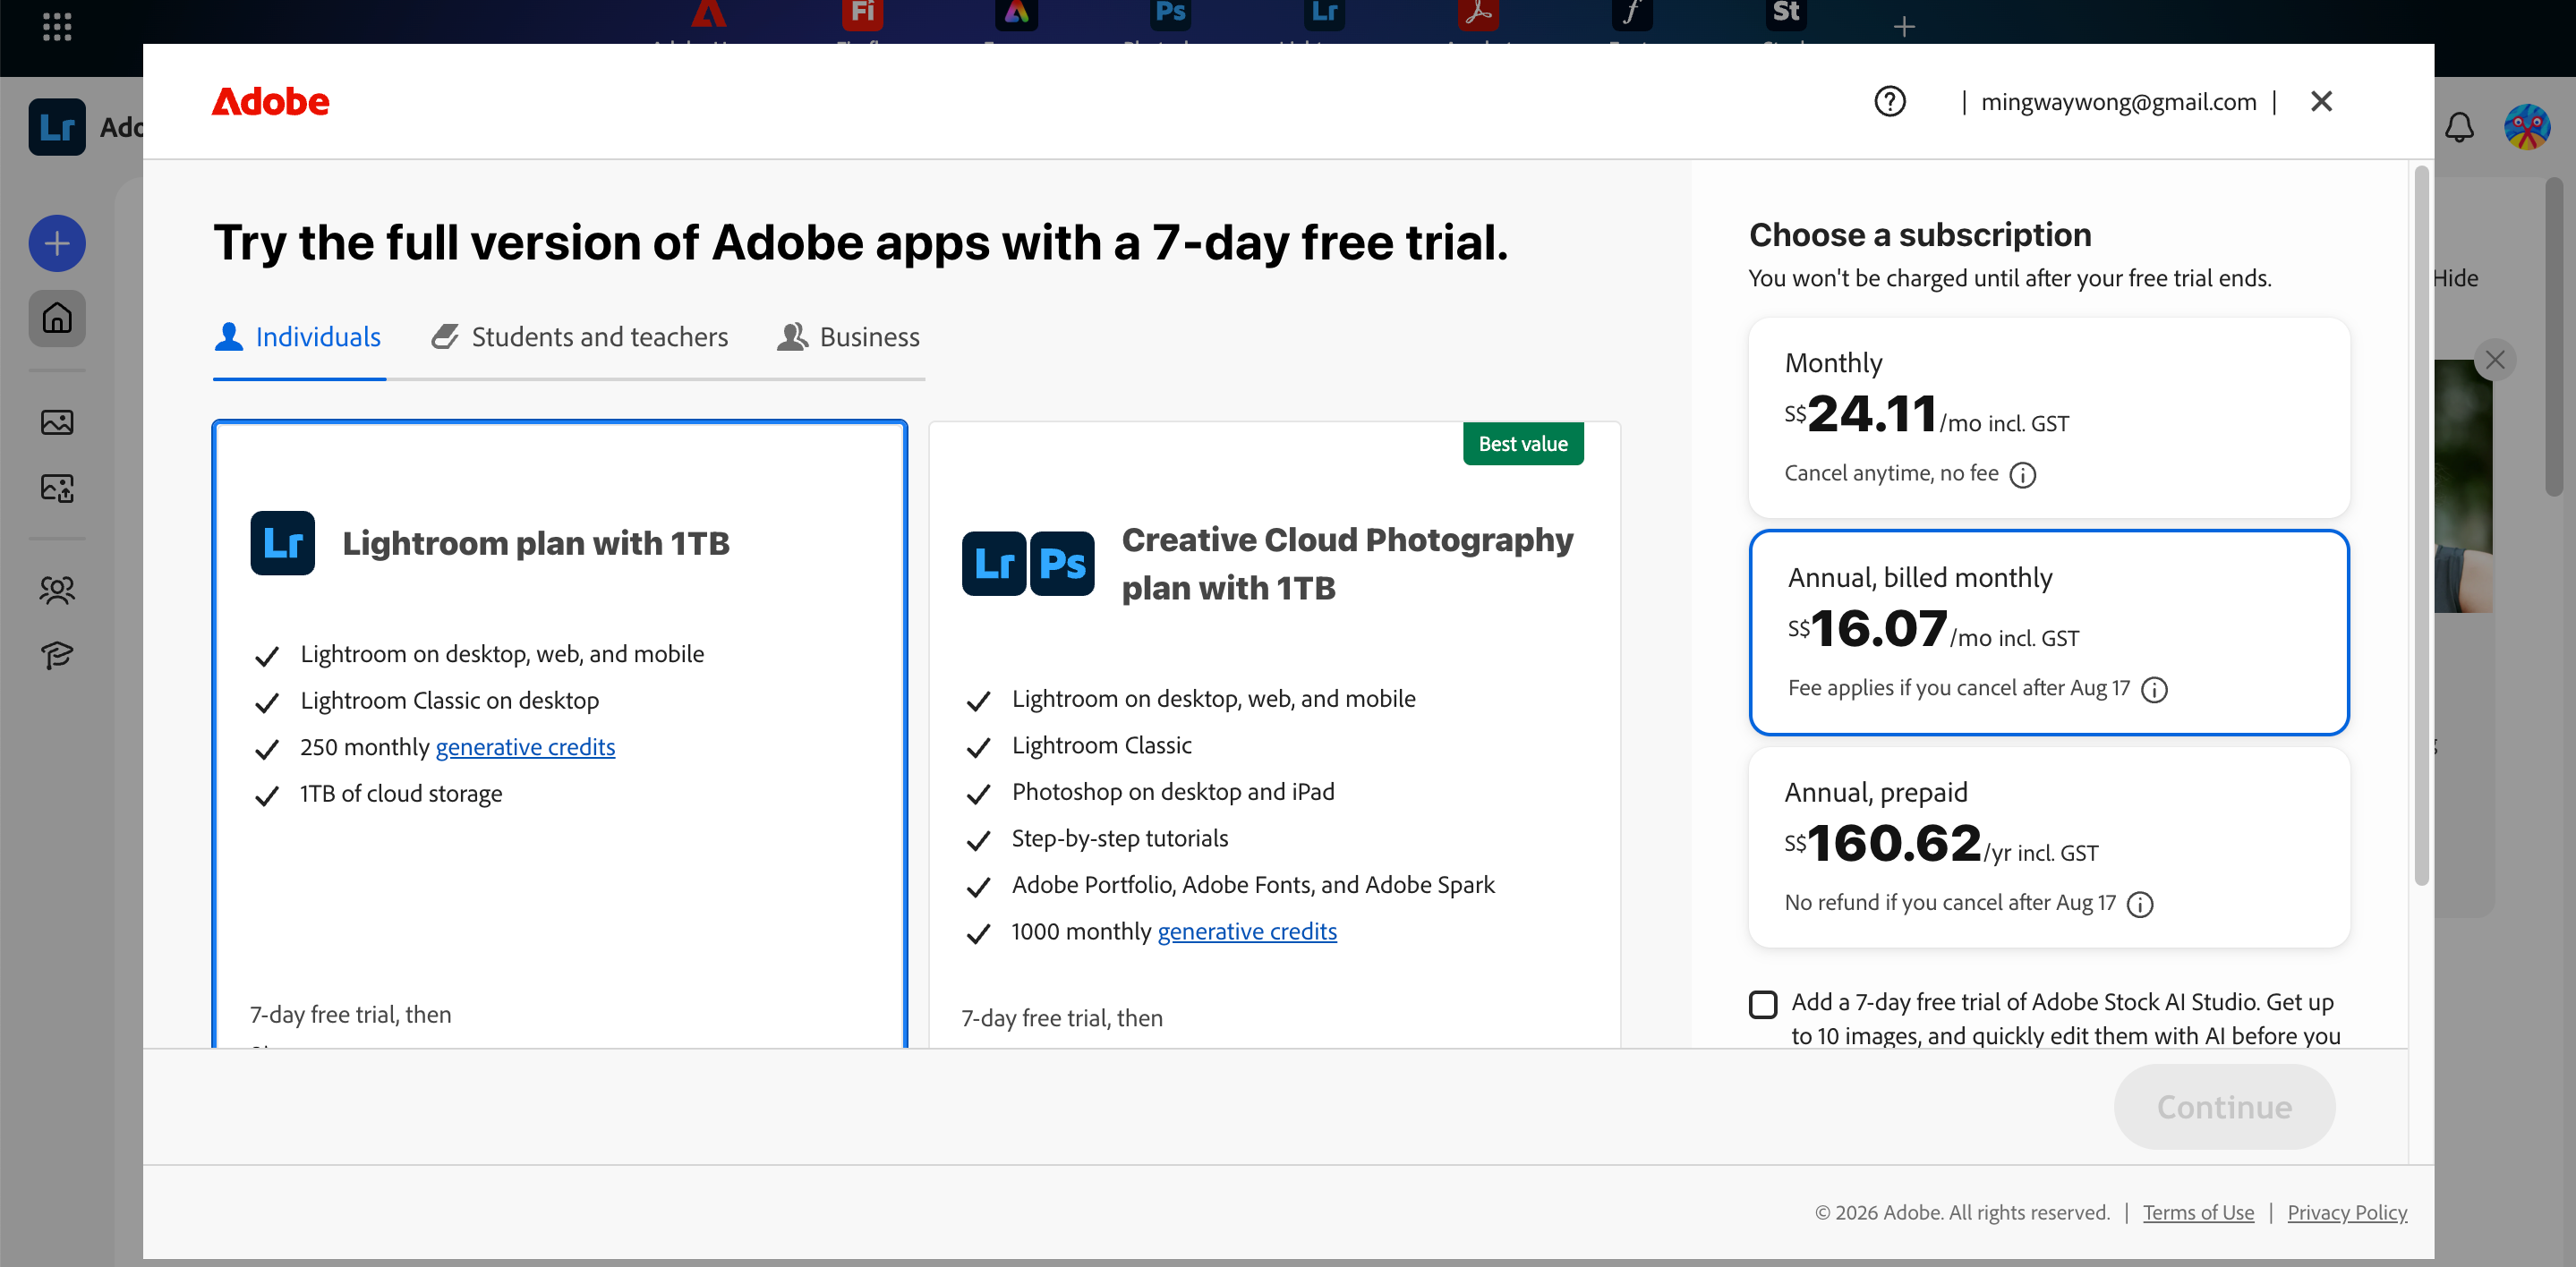Open generative credits link under Lightroom plan
Viewport: 2576px width, 1267px height.
pos(525,747)
